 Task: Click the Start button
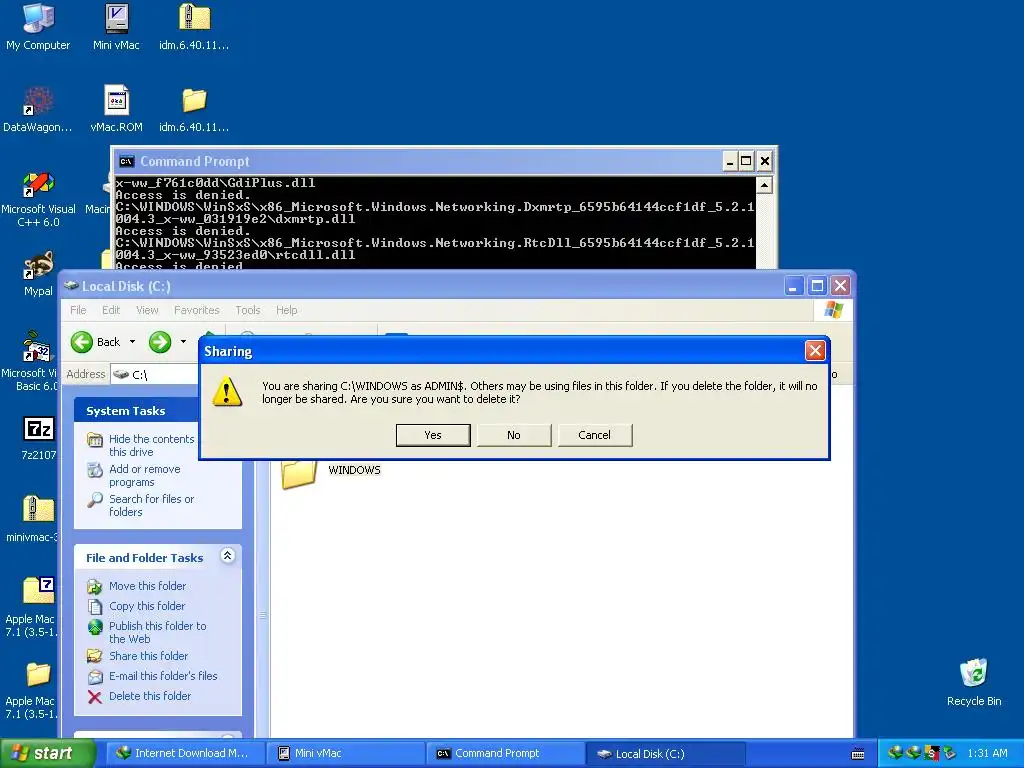click(46, 754)
